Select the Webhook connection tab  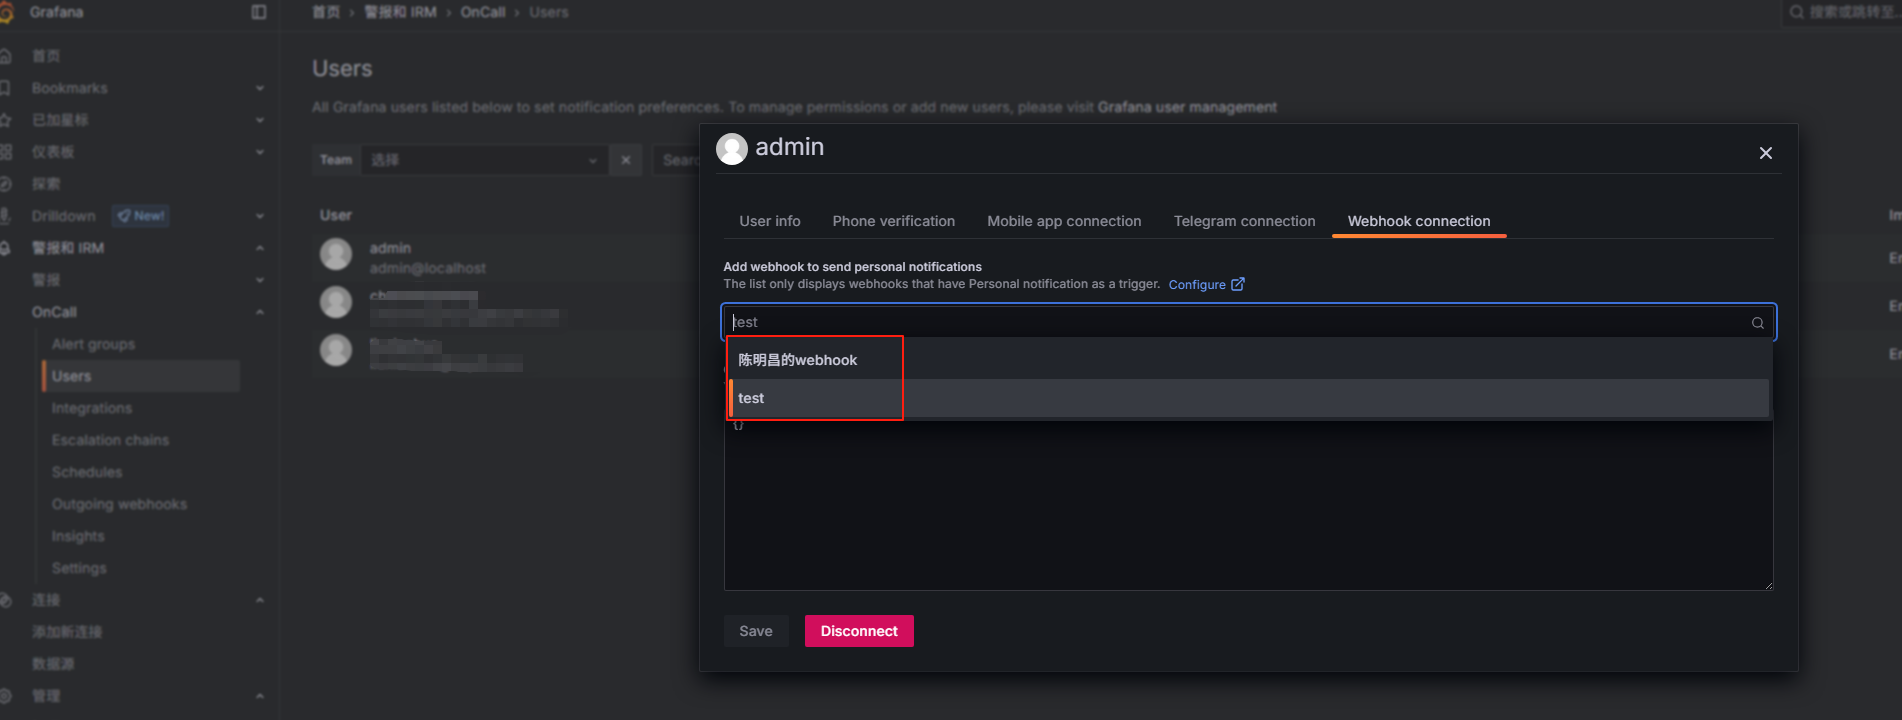(1419, 221)
